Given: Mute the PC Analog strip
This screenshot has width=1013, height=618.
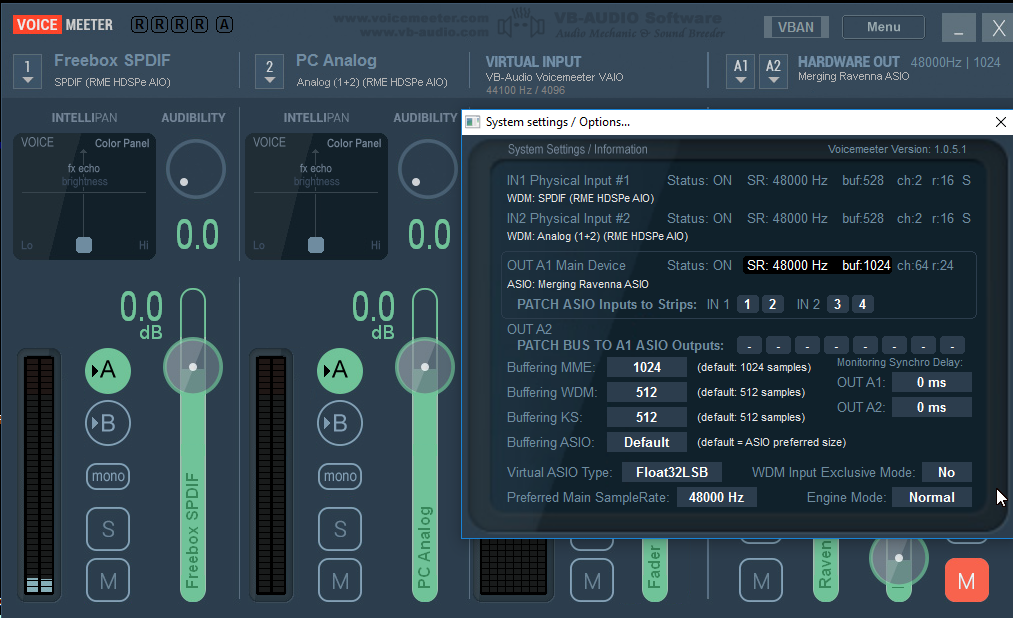Looking at the screenshot, I should click(340, 581).
